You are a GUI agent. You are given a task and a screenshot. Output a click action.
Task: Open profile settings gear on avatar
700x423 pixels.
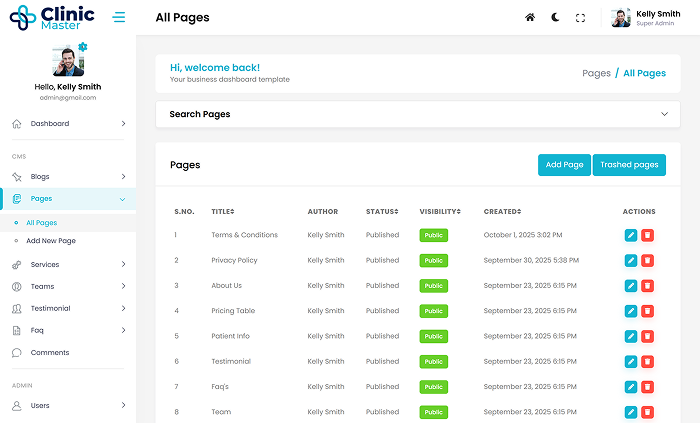click(x=83, y=47)
